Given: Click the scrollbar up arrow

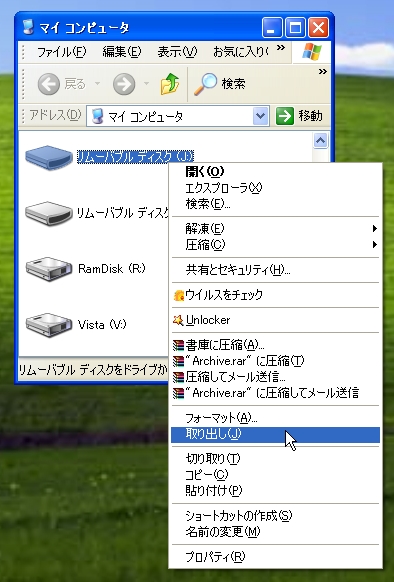Looking at the screenshot, I should [320, 141].
